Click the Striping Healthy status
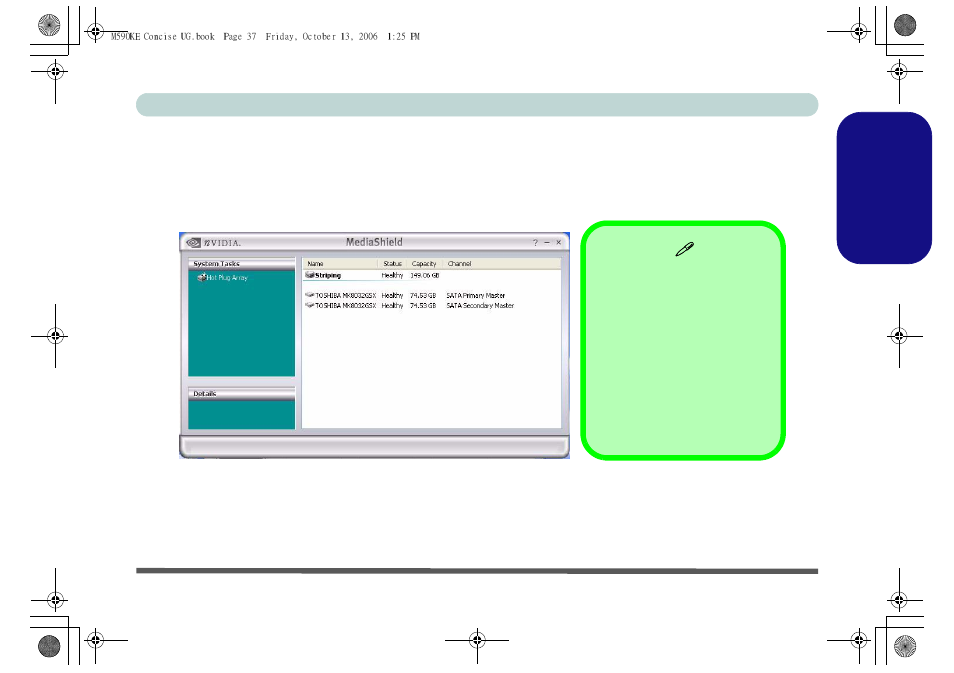954x673 pixels. coord(392,276)
